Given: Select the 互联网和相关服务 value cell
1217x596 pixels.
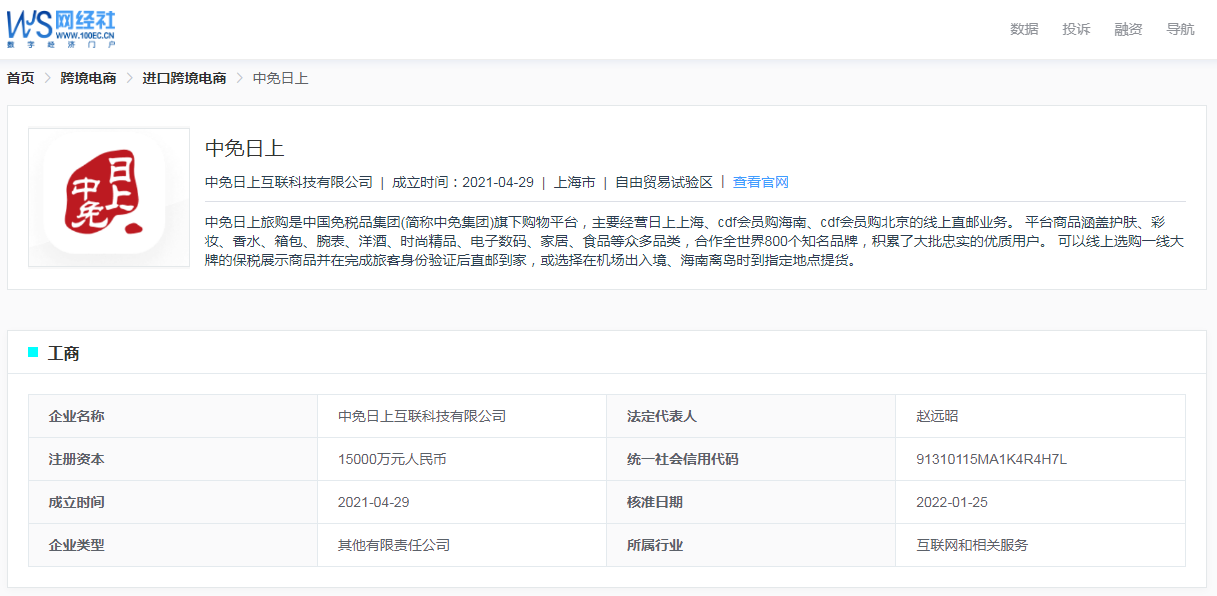Looking at the screenshot, I should pos(1040,545).
